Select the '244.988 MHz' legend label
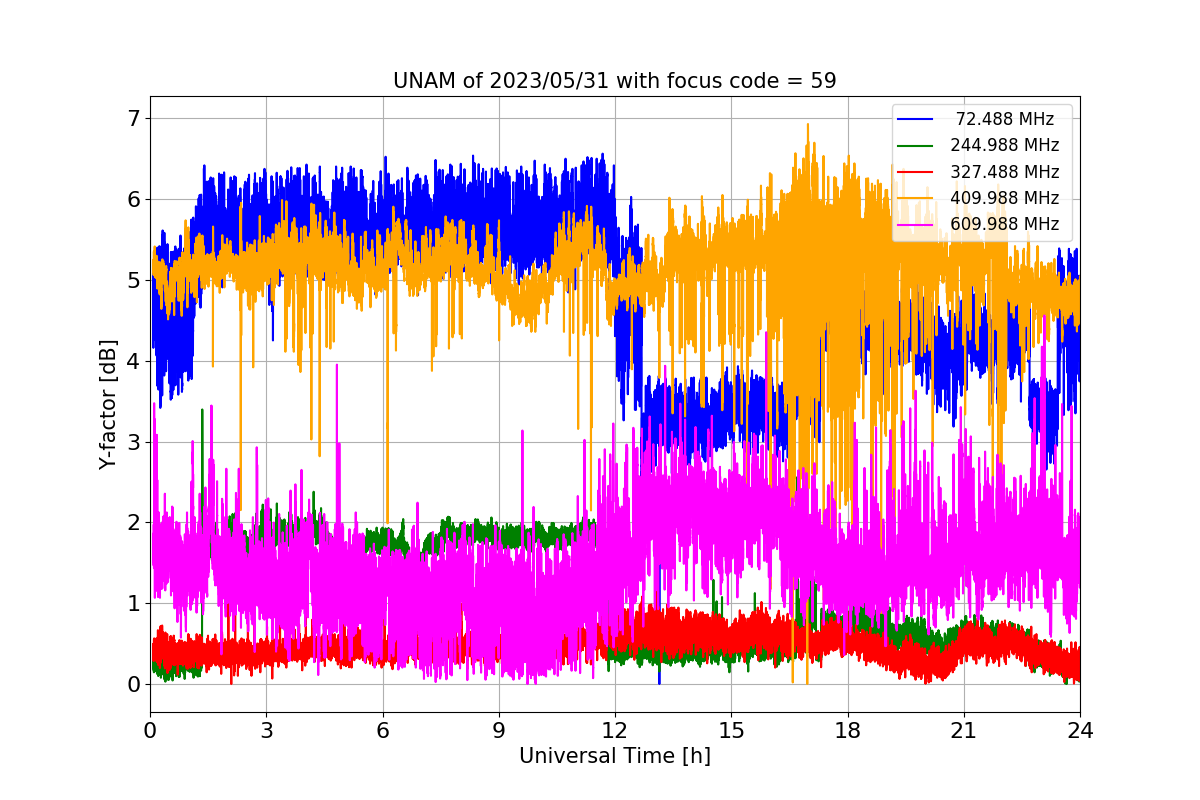The image size is (1200, 800). pos(1004,146)
